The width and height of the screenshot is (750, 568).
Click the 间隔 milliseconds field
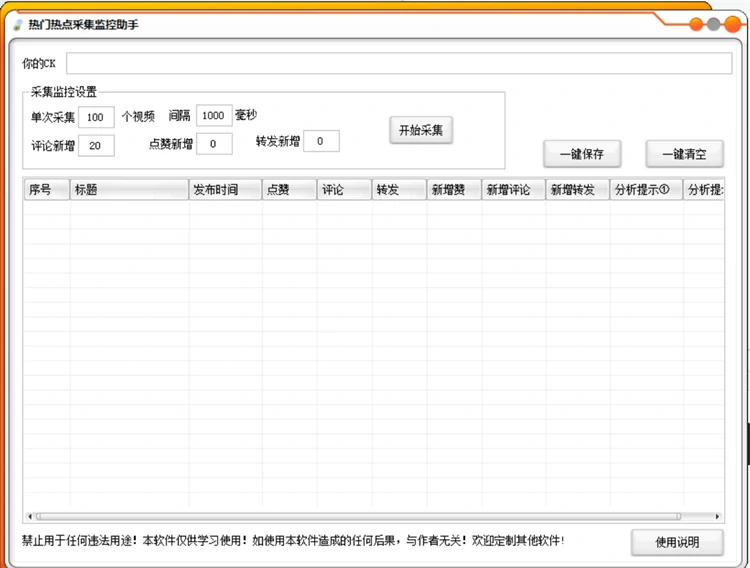point(214,115)
